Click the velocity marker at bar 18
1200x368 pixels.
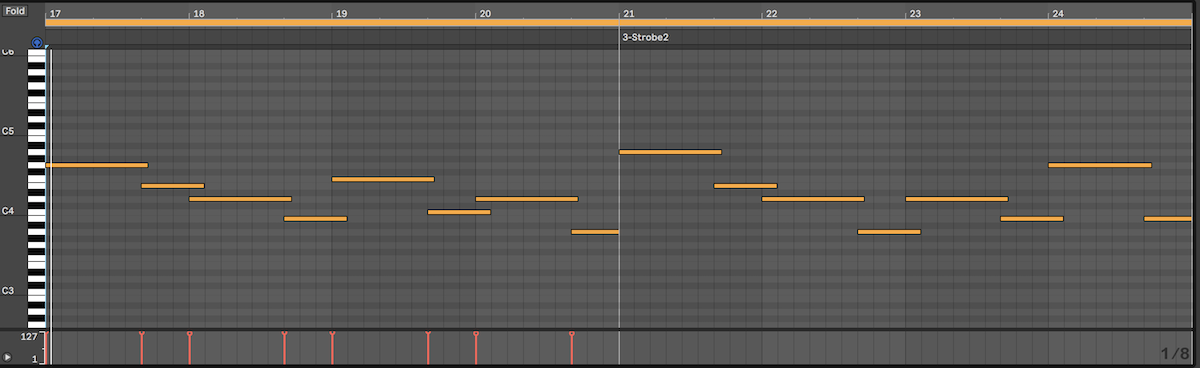pyautogui.click(x=189, y=347)
